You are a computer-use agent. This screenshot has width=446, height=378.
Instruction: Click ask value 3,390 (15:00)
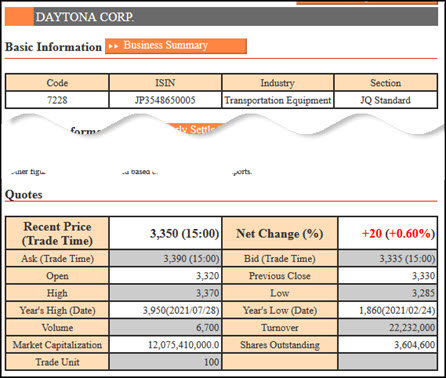click(165, 258)
